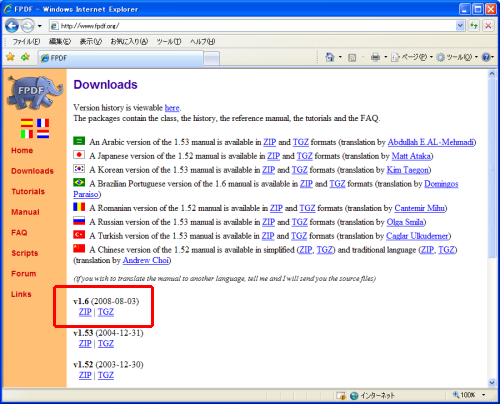Open Forum in the sidebar
The width and height of the screenshot is (500, 404).
[x=24, y=274]
